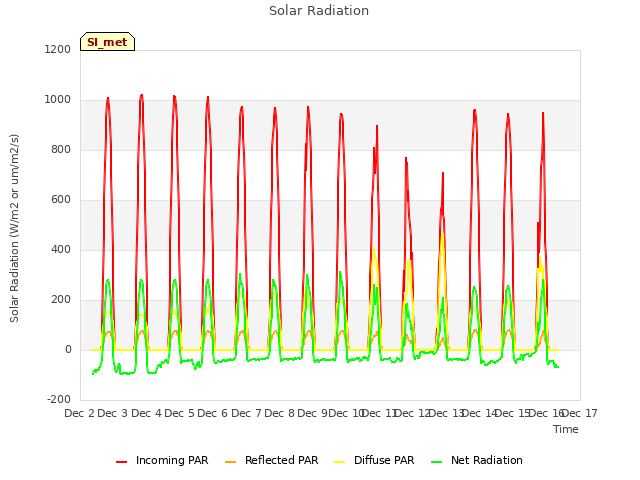640x480 pixels.
Task: Click the Dec 15 x-axis tick label
Action: tap(513, 413)
